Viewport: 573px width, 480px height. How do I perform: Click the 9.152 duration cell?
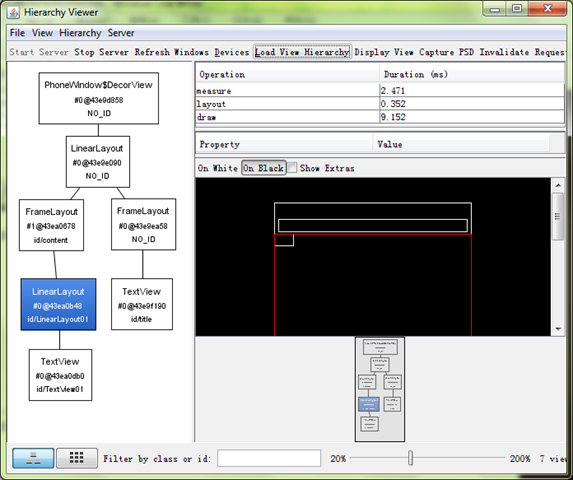472,117
